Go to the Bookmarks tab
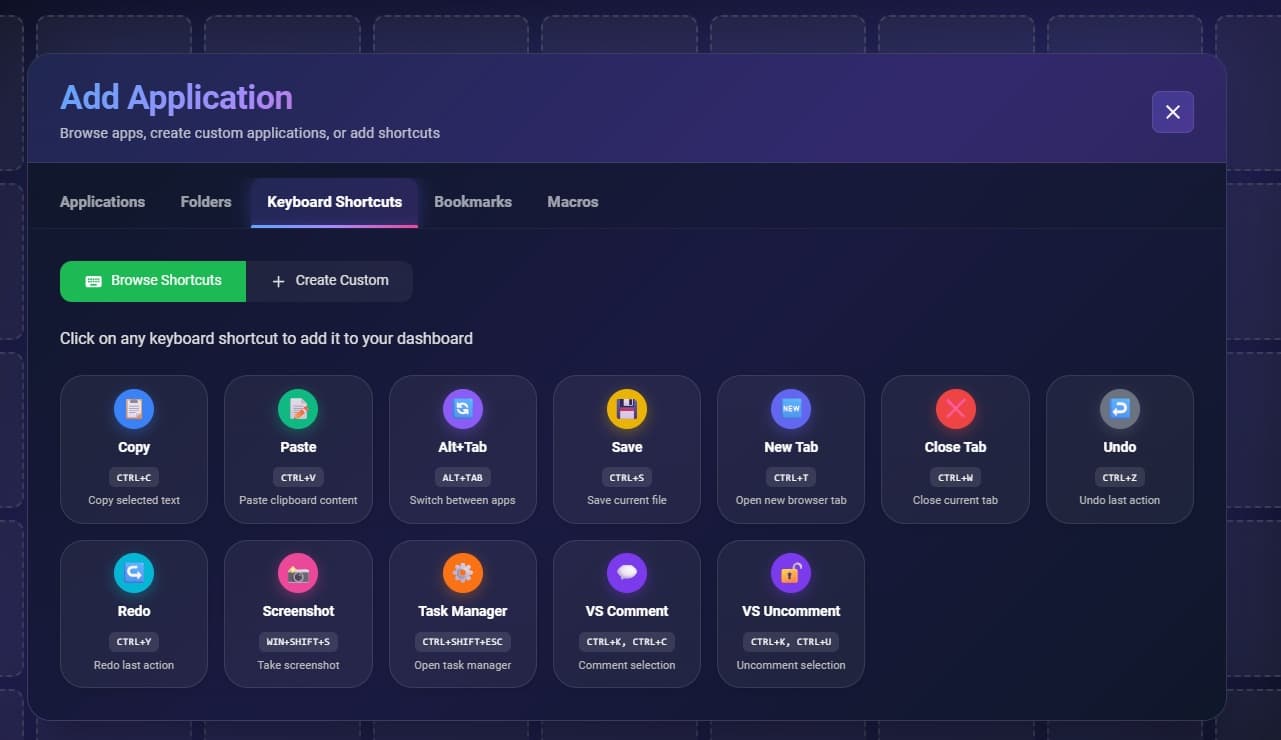1281x740 pixels. pyautogui.click(x=473, y=202)
